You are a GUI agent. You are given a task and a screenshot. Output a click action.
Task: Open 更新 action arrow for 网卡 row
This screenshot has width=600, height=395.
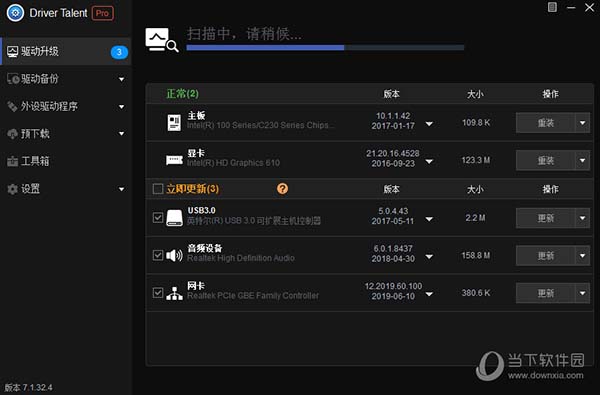[582, 293]
